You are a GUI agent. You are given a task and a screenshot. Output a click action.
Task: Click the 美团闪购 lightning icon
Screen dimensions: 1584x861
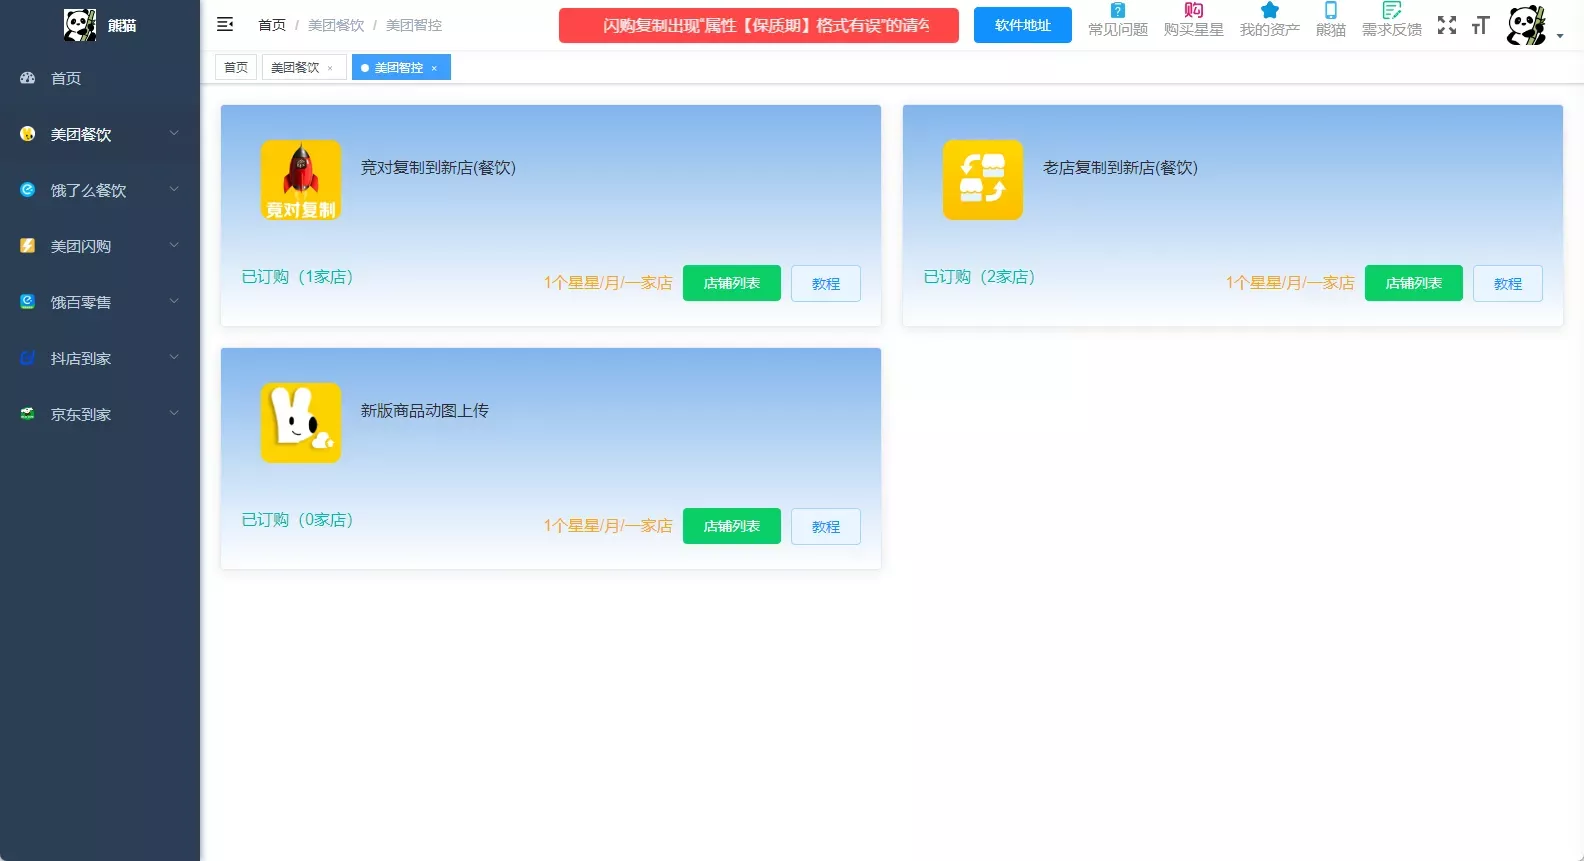tap(28, 246)
